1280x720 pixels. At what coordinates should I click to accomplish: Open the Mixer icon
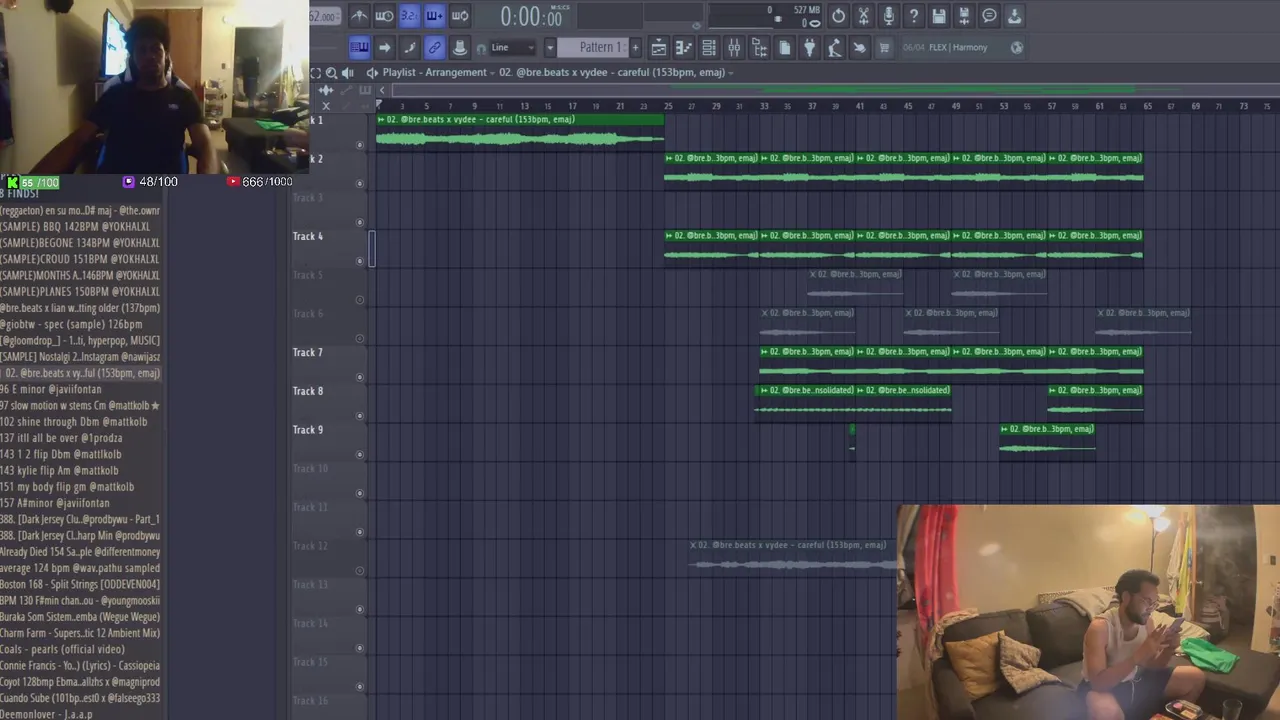(x=734, y=47)
